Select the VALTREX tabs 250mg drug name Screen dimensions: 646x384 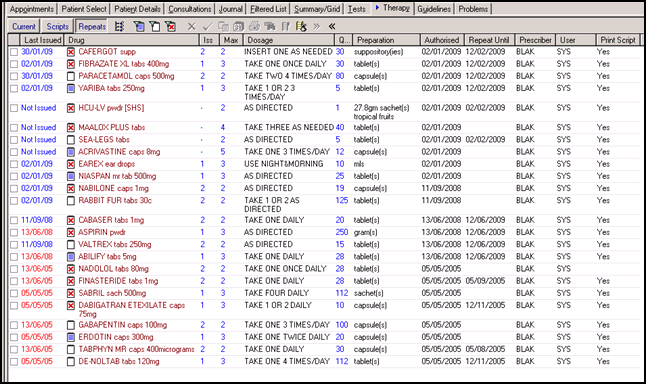pyautogui.click(x=115, y=244)
